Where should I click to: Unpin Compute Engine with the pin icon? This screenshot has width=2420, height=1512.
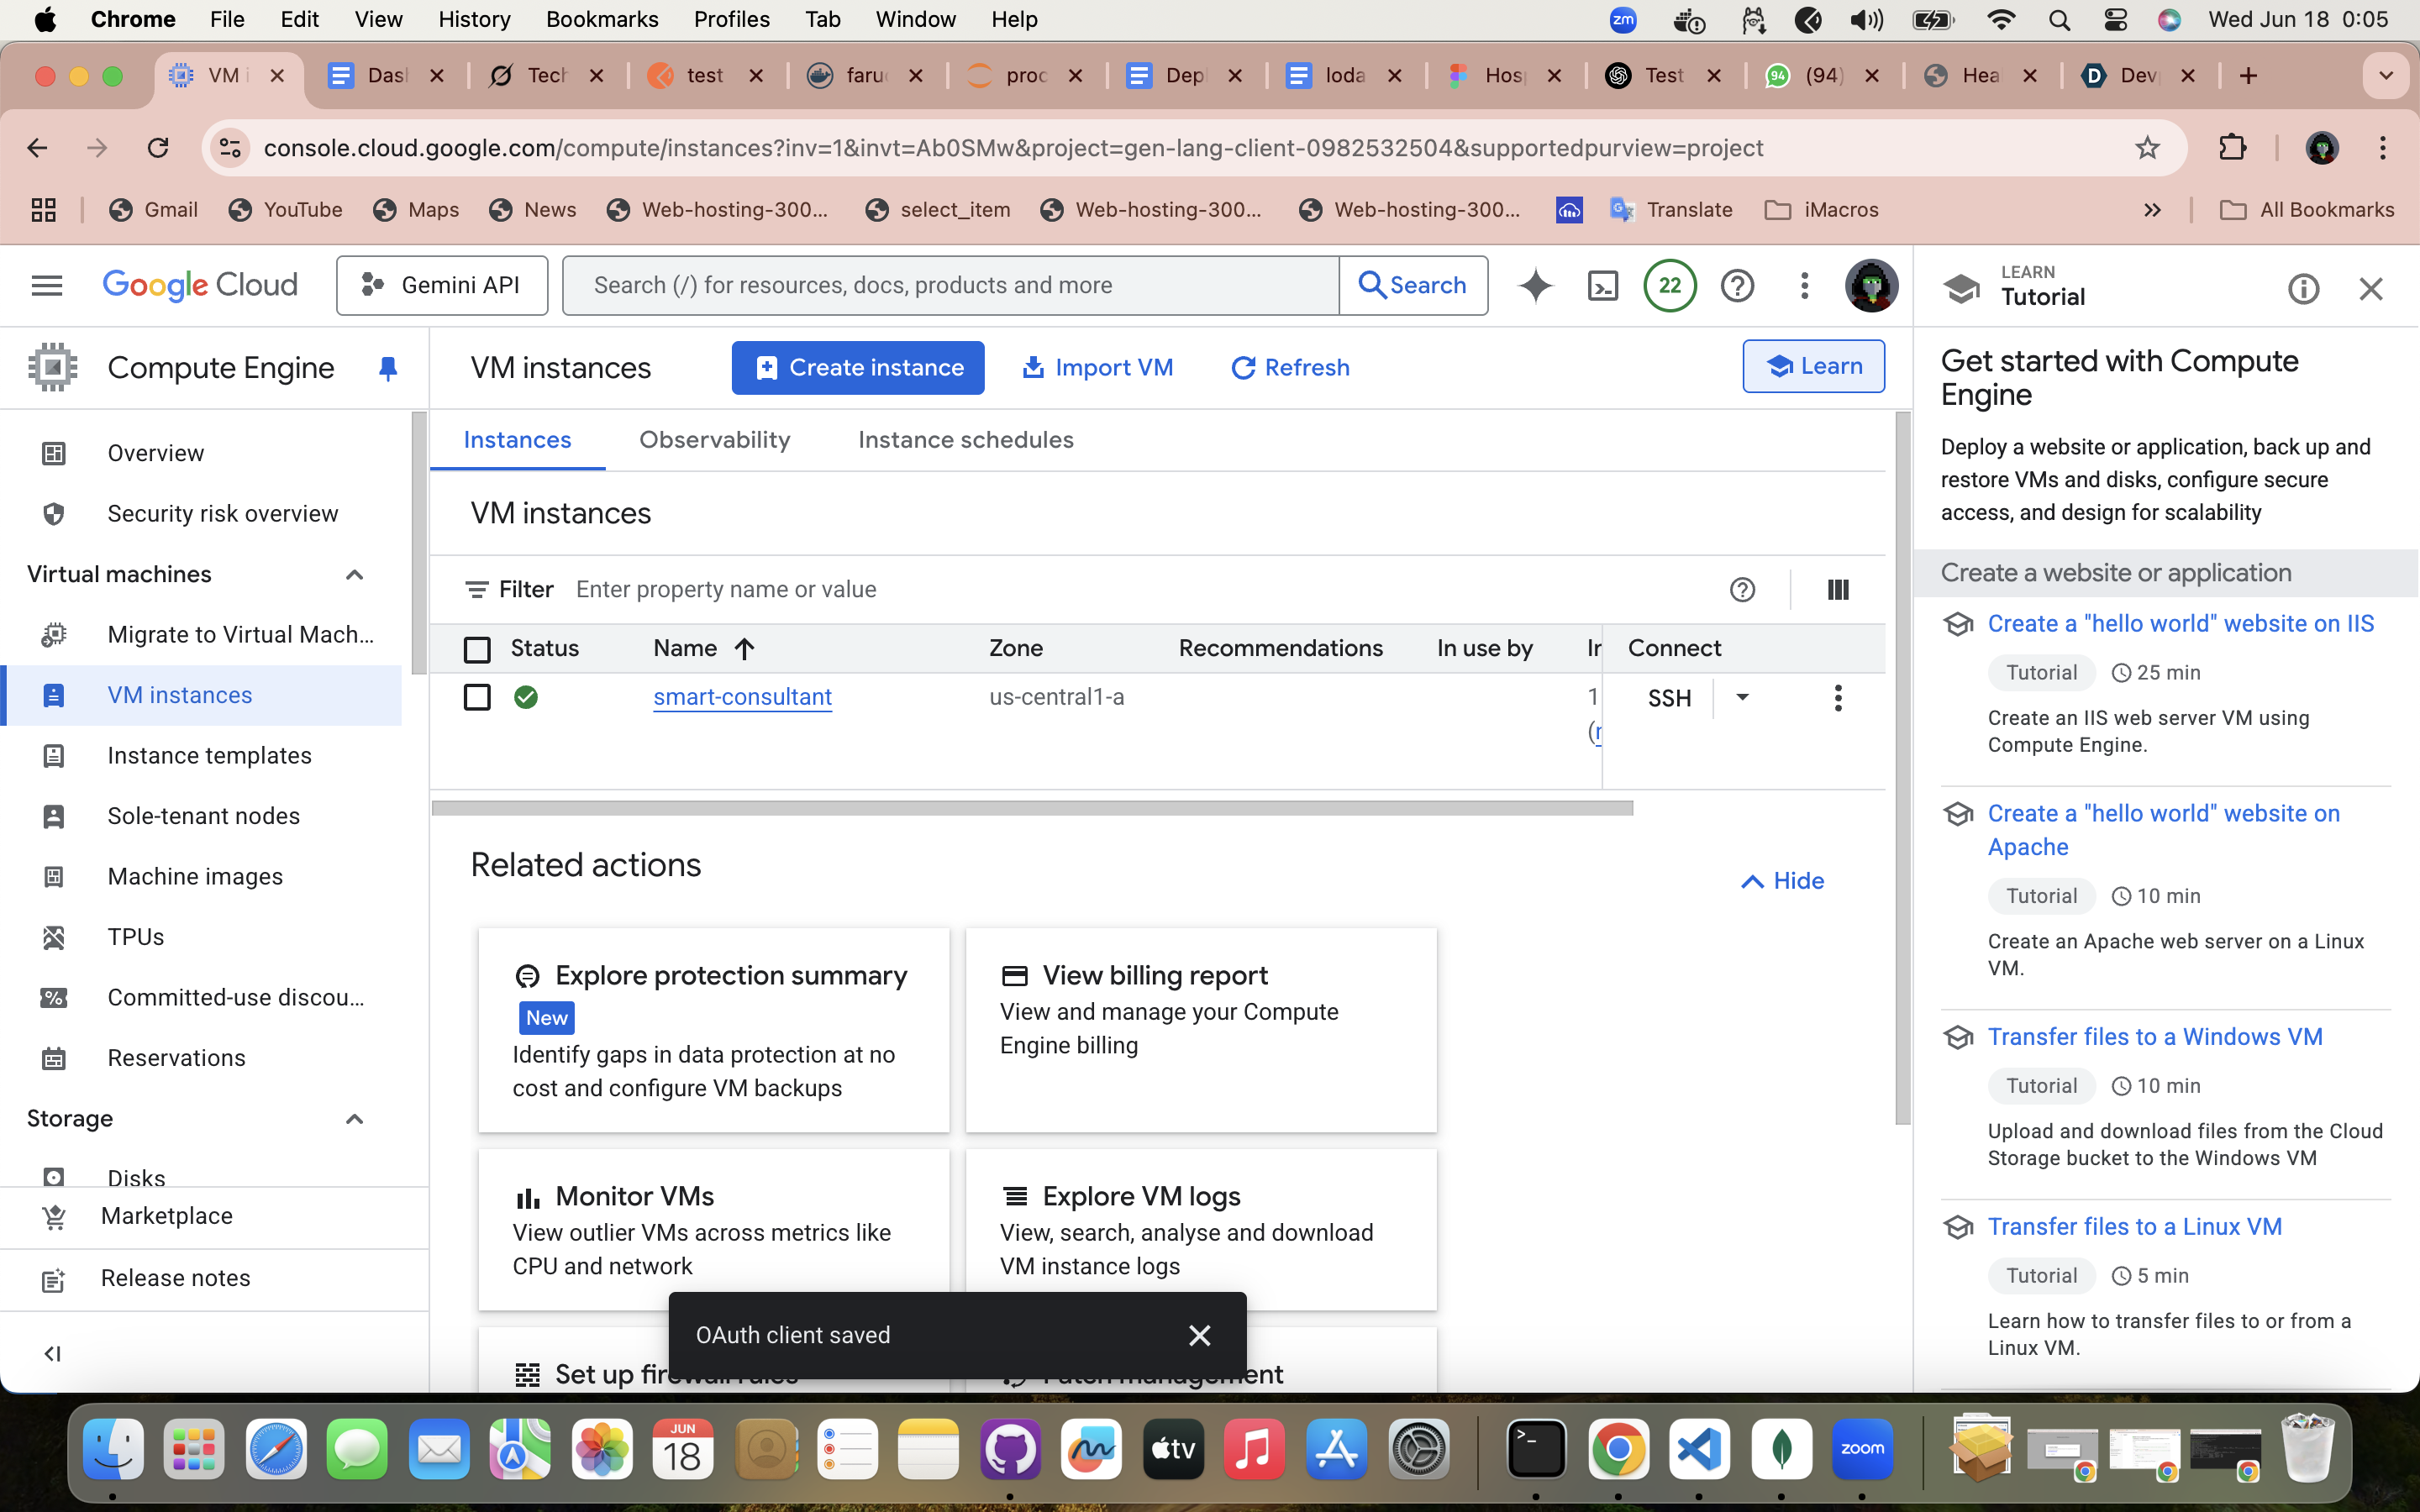click(x=388, y=369)
